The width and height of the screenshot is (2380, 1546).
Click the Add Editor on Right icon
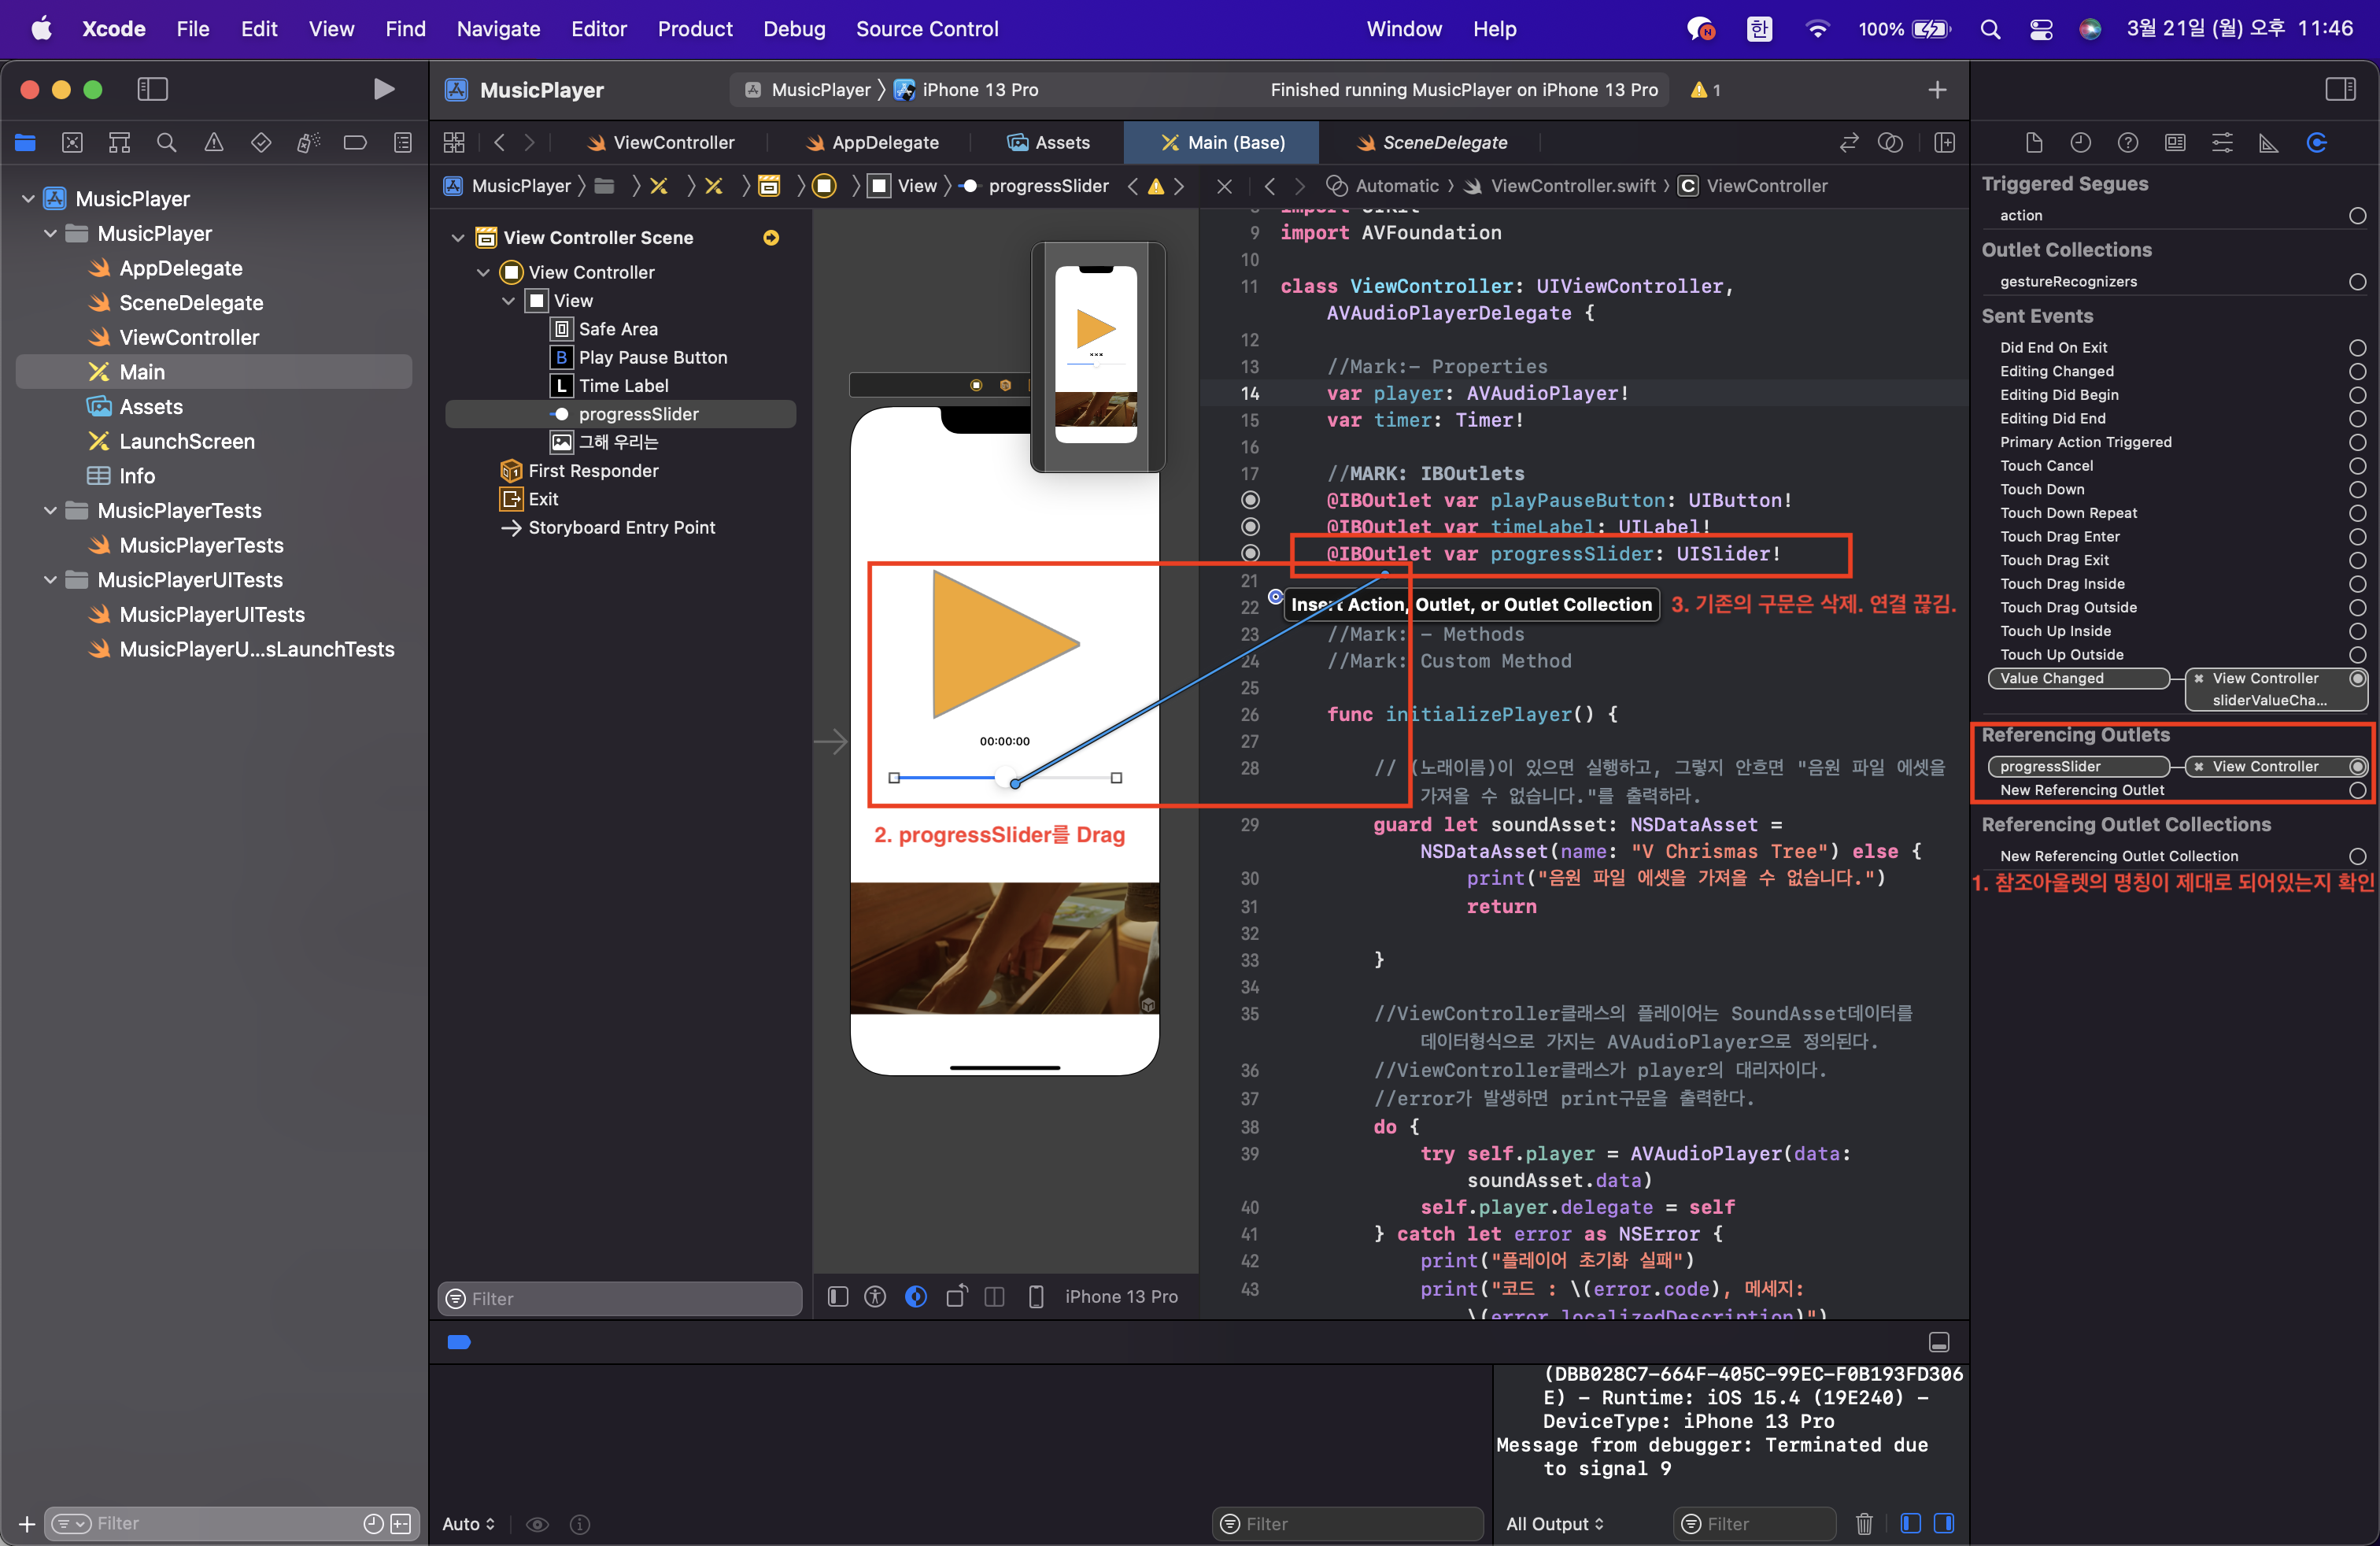(x=1944, y=143)
